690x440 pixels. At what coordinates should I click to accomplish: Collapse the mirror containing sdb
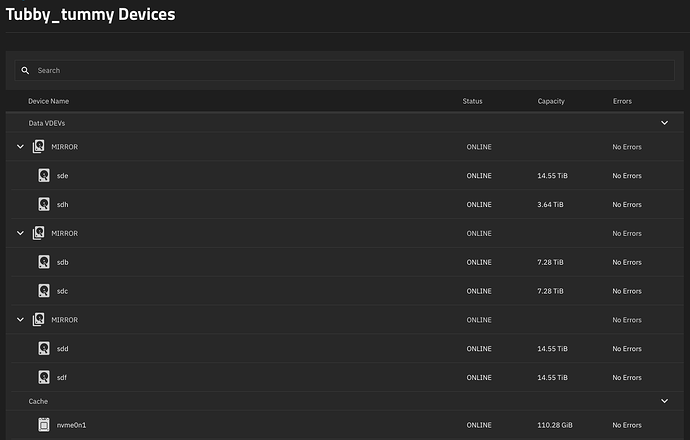tap(20, 233)
